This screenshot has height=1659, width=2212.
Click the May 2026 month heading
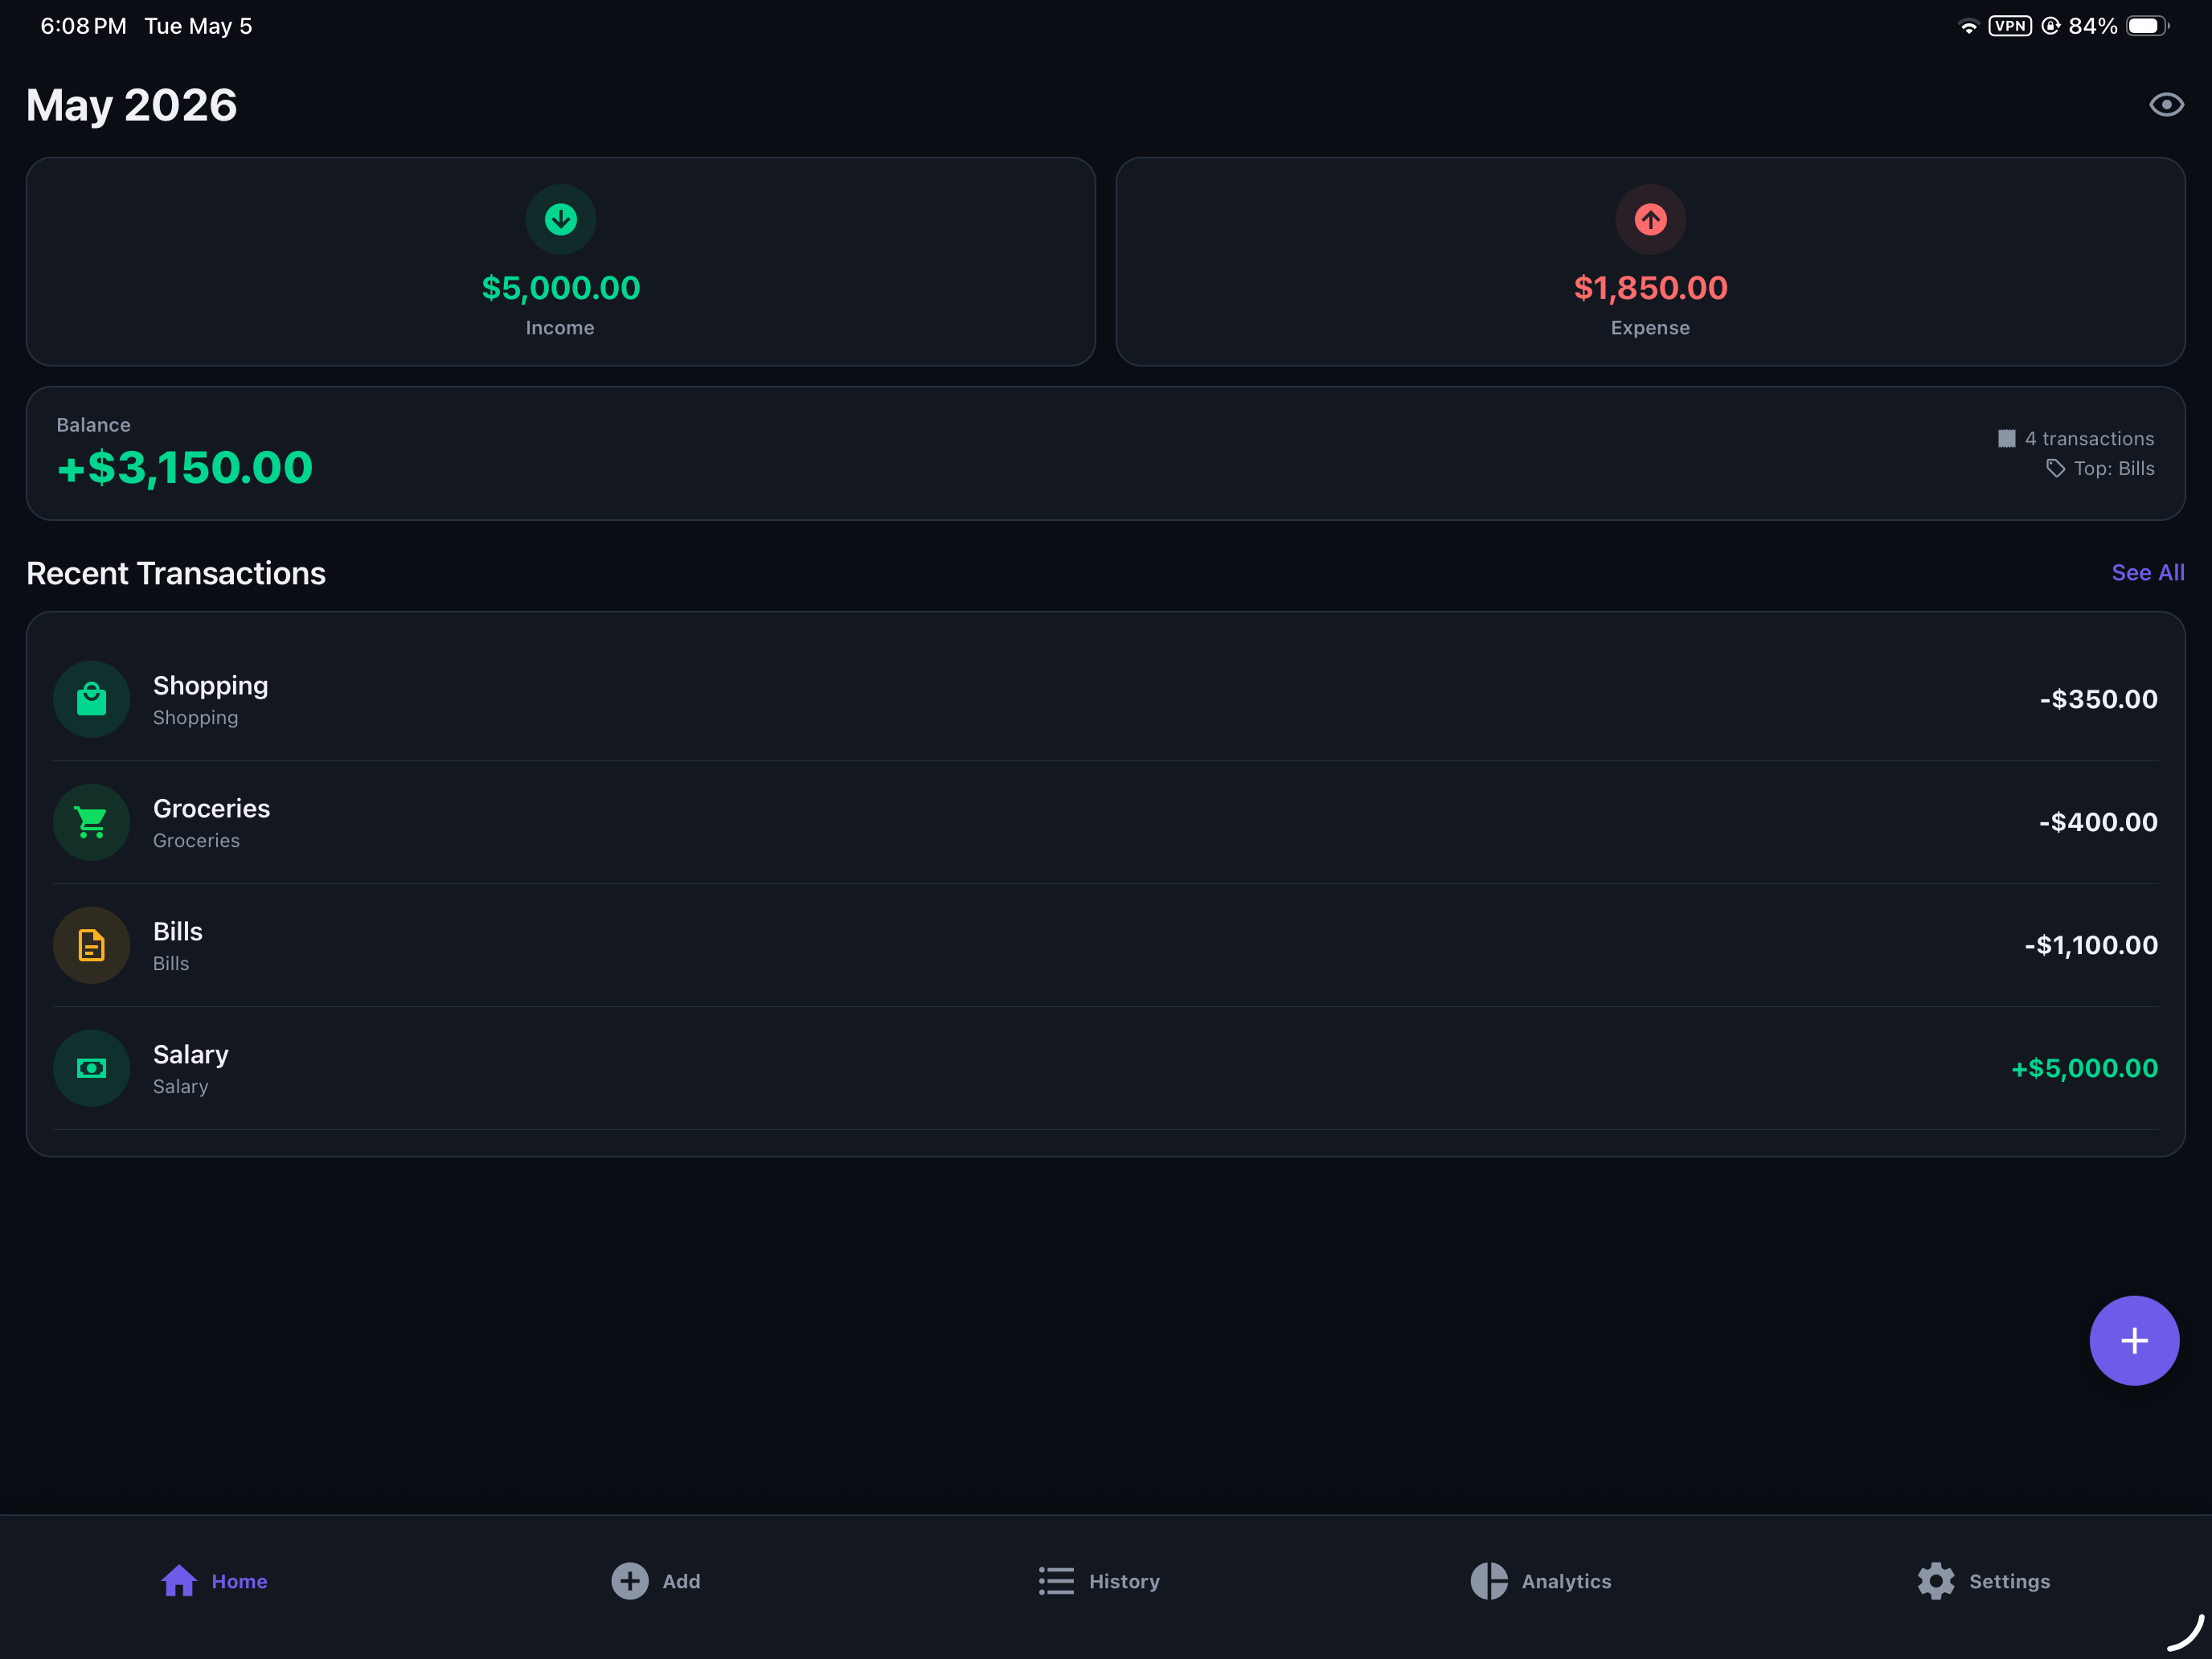[x=131, y=105]
